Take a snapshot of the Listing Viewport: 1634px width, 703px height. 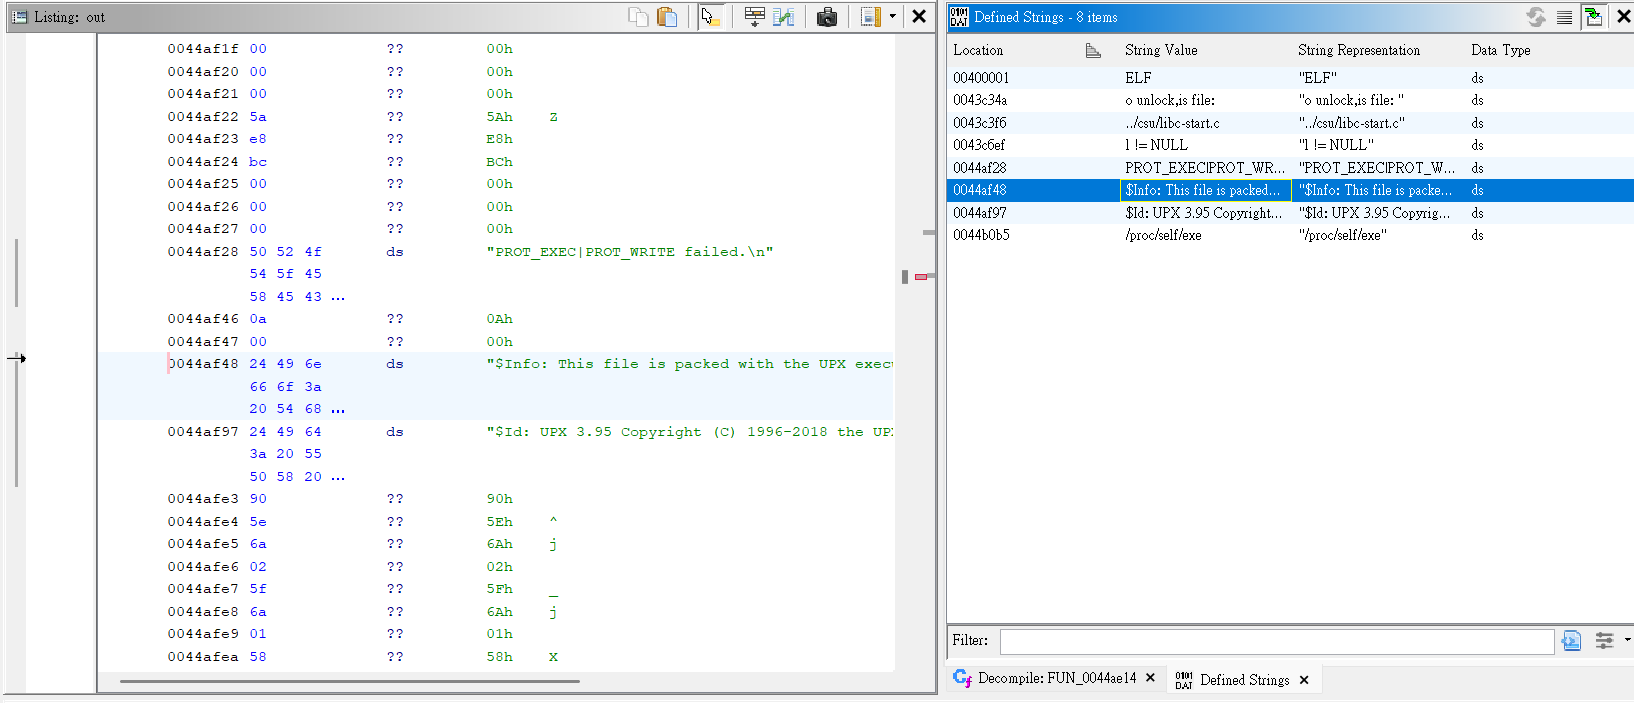tap(827, 17)
